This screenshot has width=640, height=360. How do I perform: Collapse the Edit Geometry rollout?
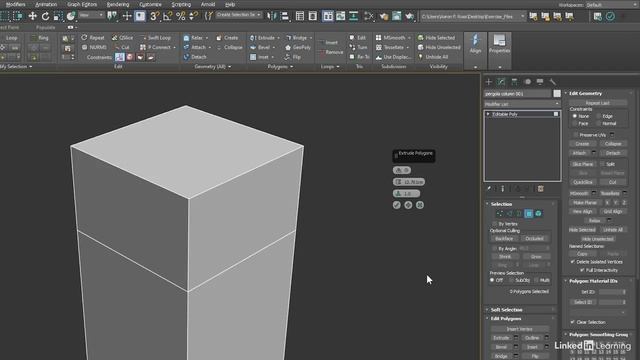pos(585,93)
